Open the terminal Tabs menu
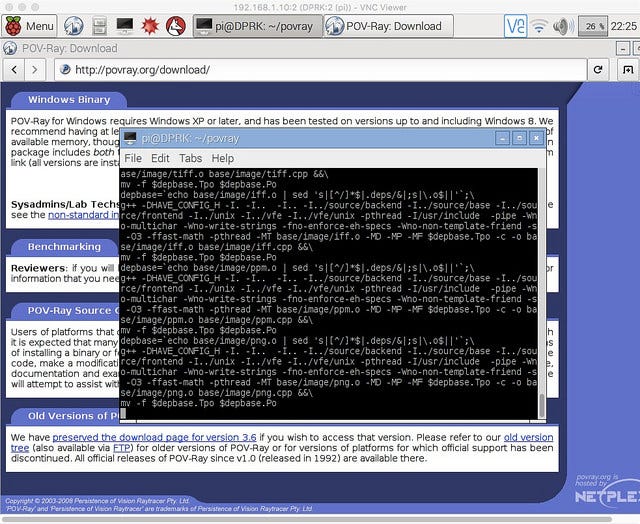Viewport: 640px width, 524px height. [x=191, y=158]
